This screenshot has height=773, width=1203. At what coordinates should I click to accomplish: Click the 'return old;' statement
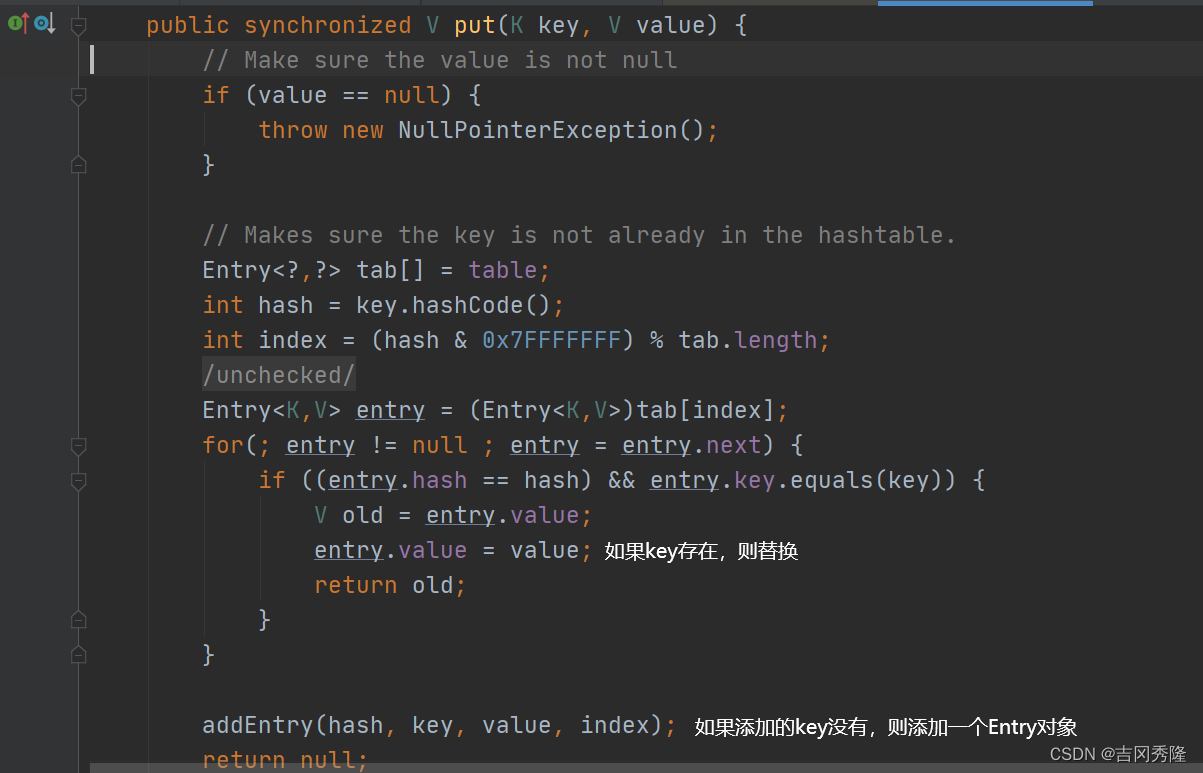coord(391,585)
